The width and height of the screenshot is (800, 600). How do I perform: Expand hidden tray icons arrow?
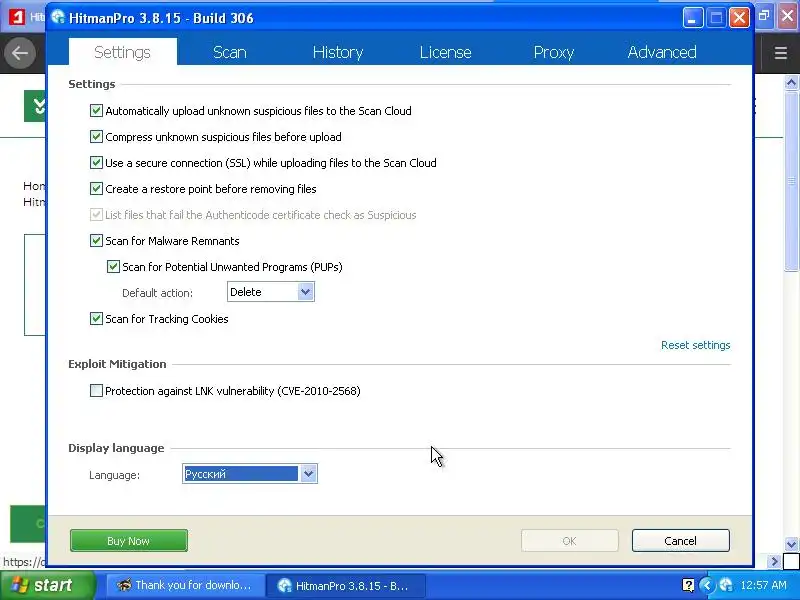[707, 585]
